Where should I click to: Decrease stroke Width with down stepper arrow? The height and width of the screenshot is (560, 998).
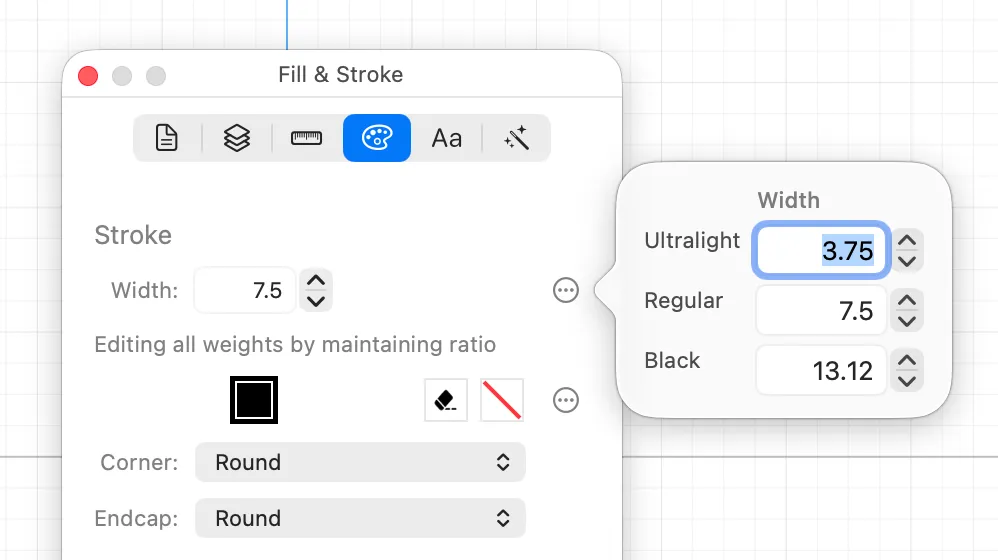pyautogui.click(x=316, y=300)
